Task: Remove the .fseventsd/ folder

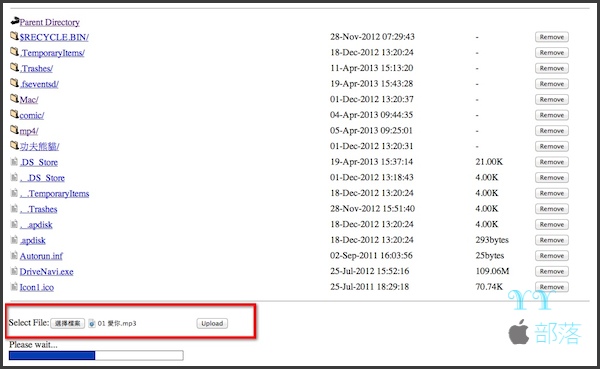Action: 552,84
